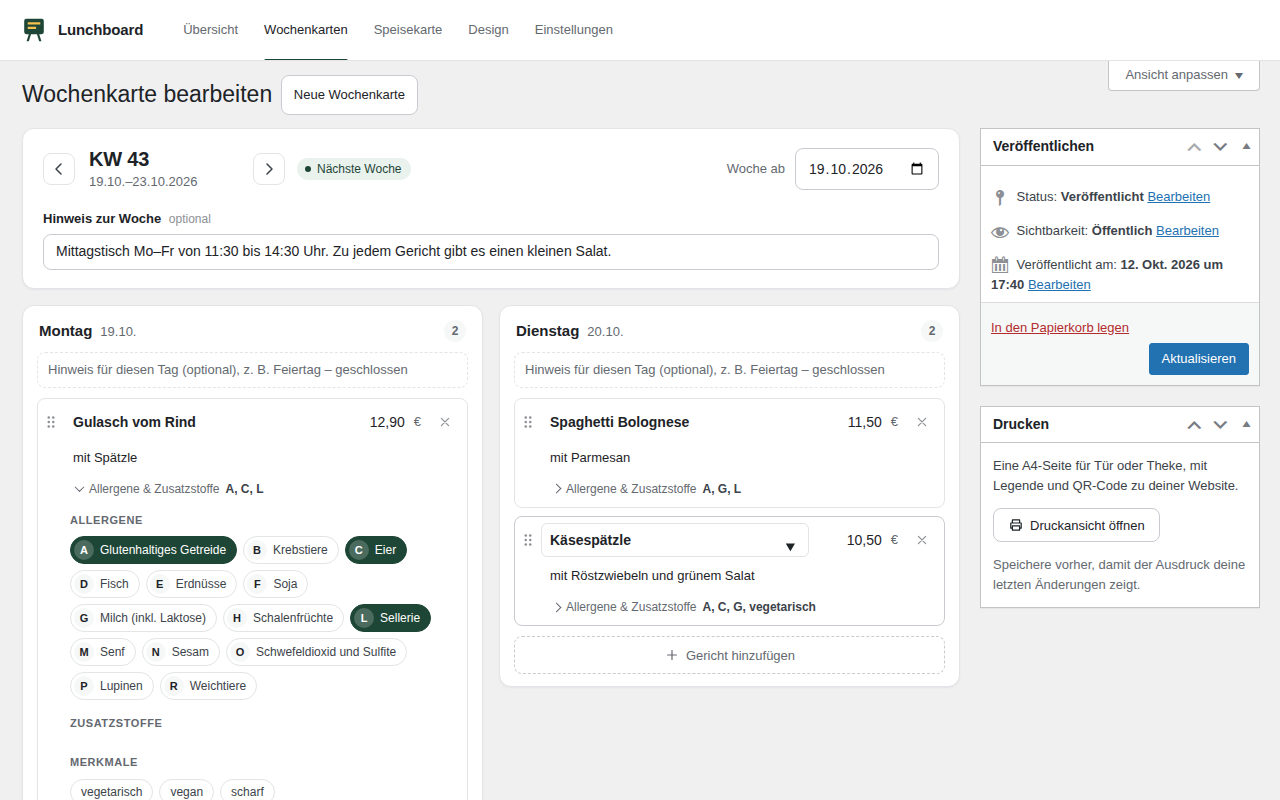Open calendar picker in date field

[917, 169]
